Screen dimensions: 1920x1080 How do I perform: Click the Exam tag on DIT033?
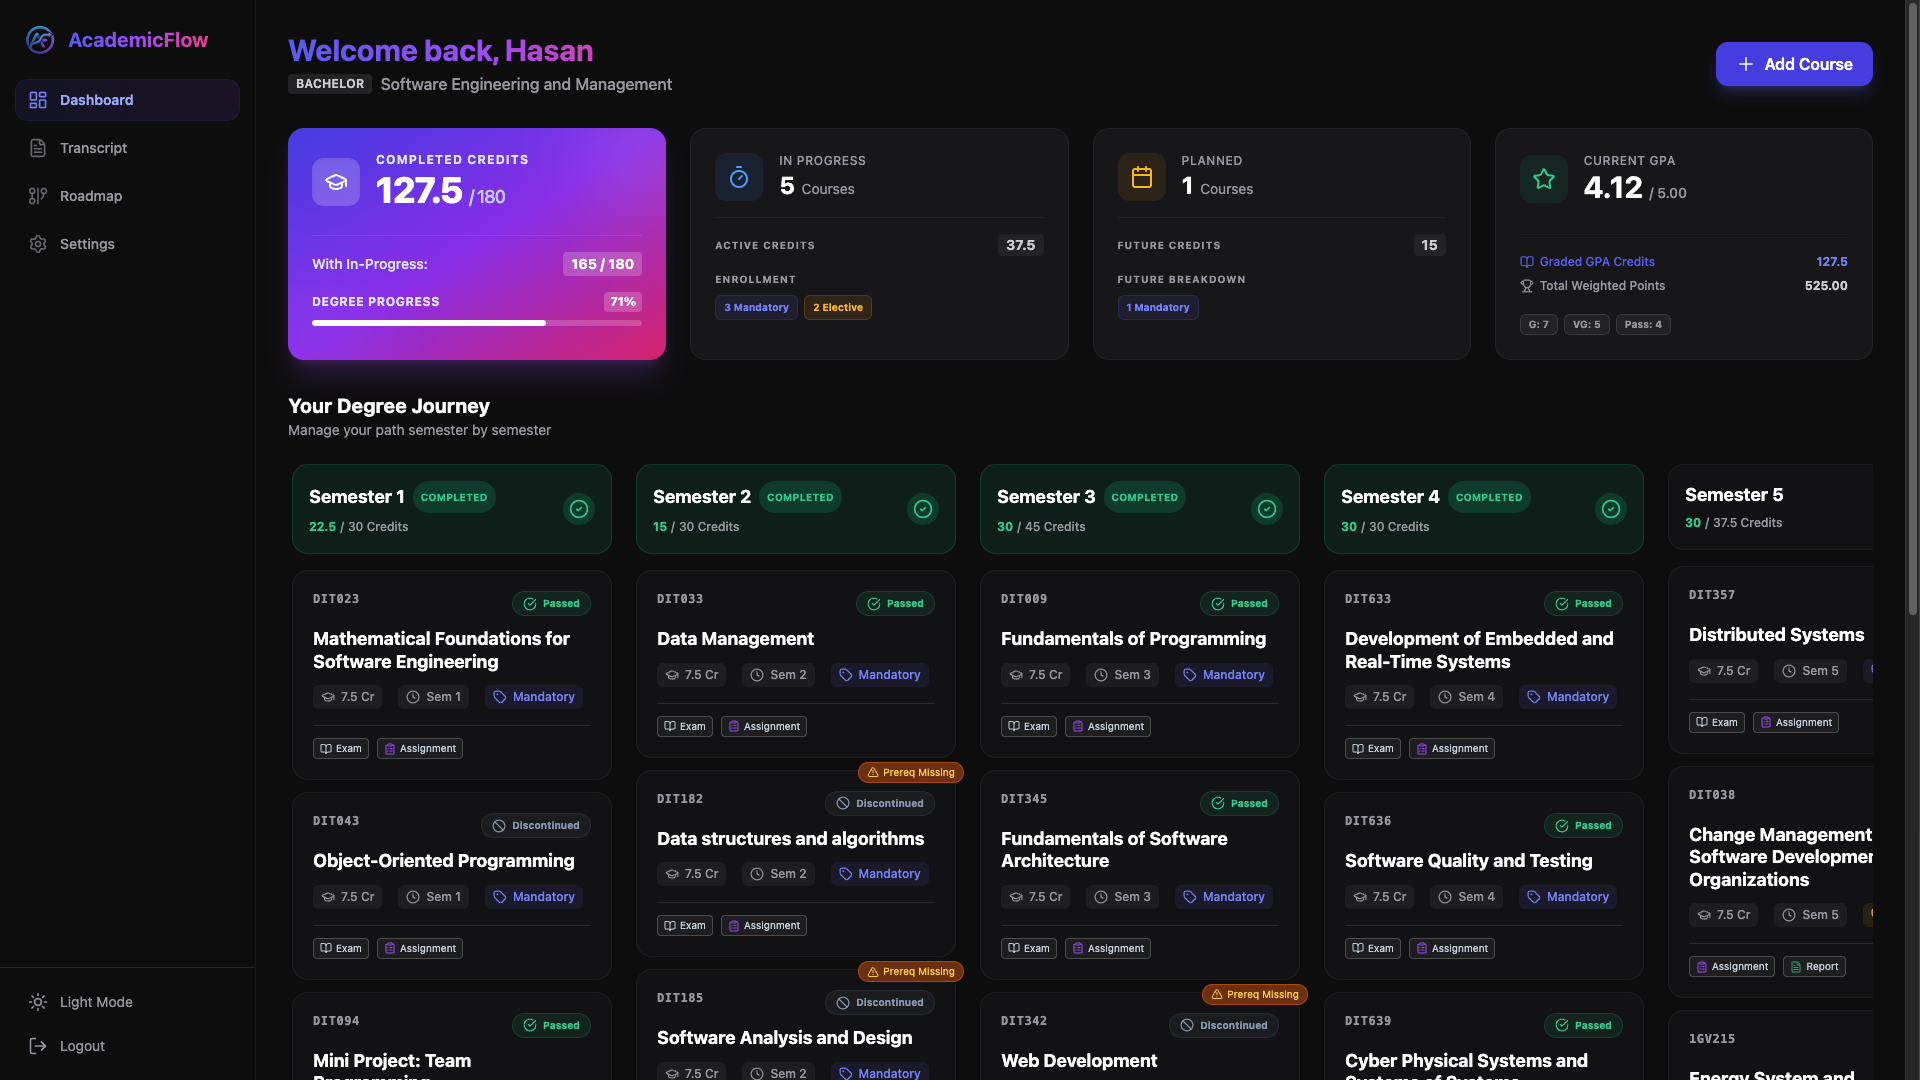click(x=685, y=727)
